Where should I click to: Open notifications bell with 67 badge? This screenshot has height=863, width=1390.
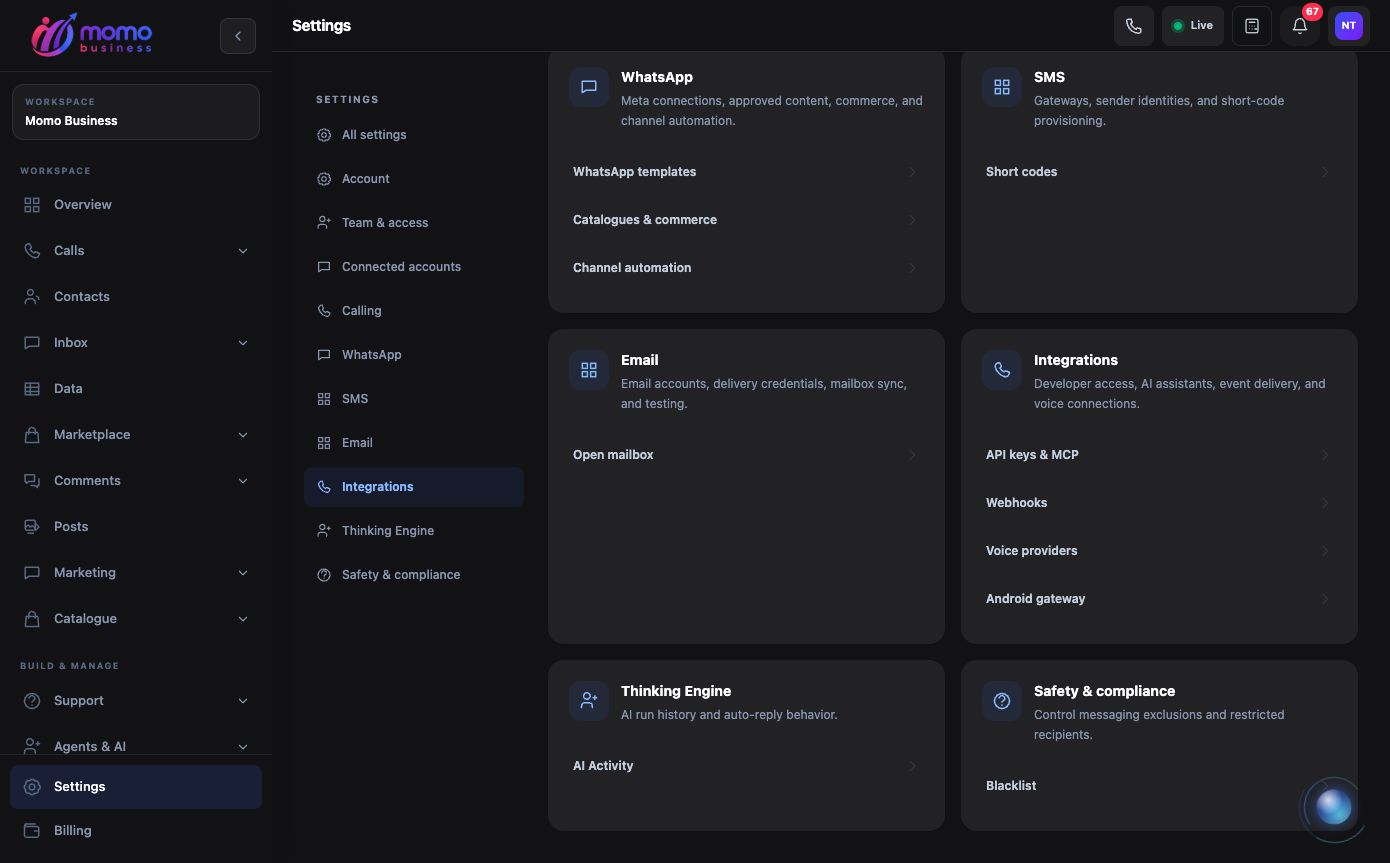pos(1300,26)
